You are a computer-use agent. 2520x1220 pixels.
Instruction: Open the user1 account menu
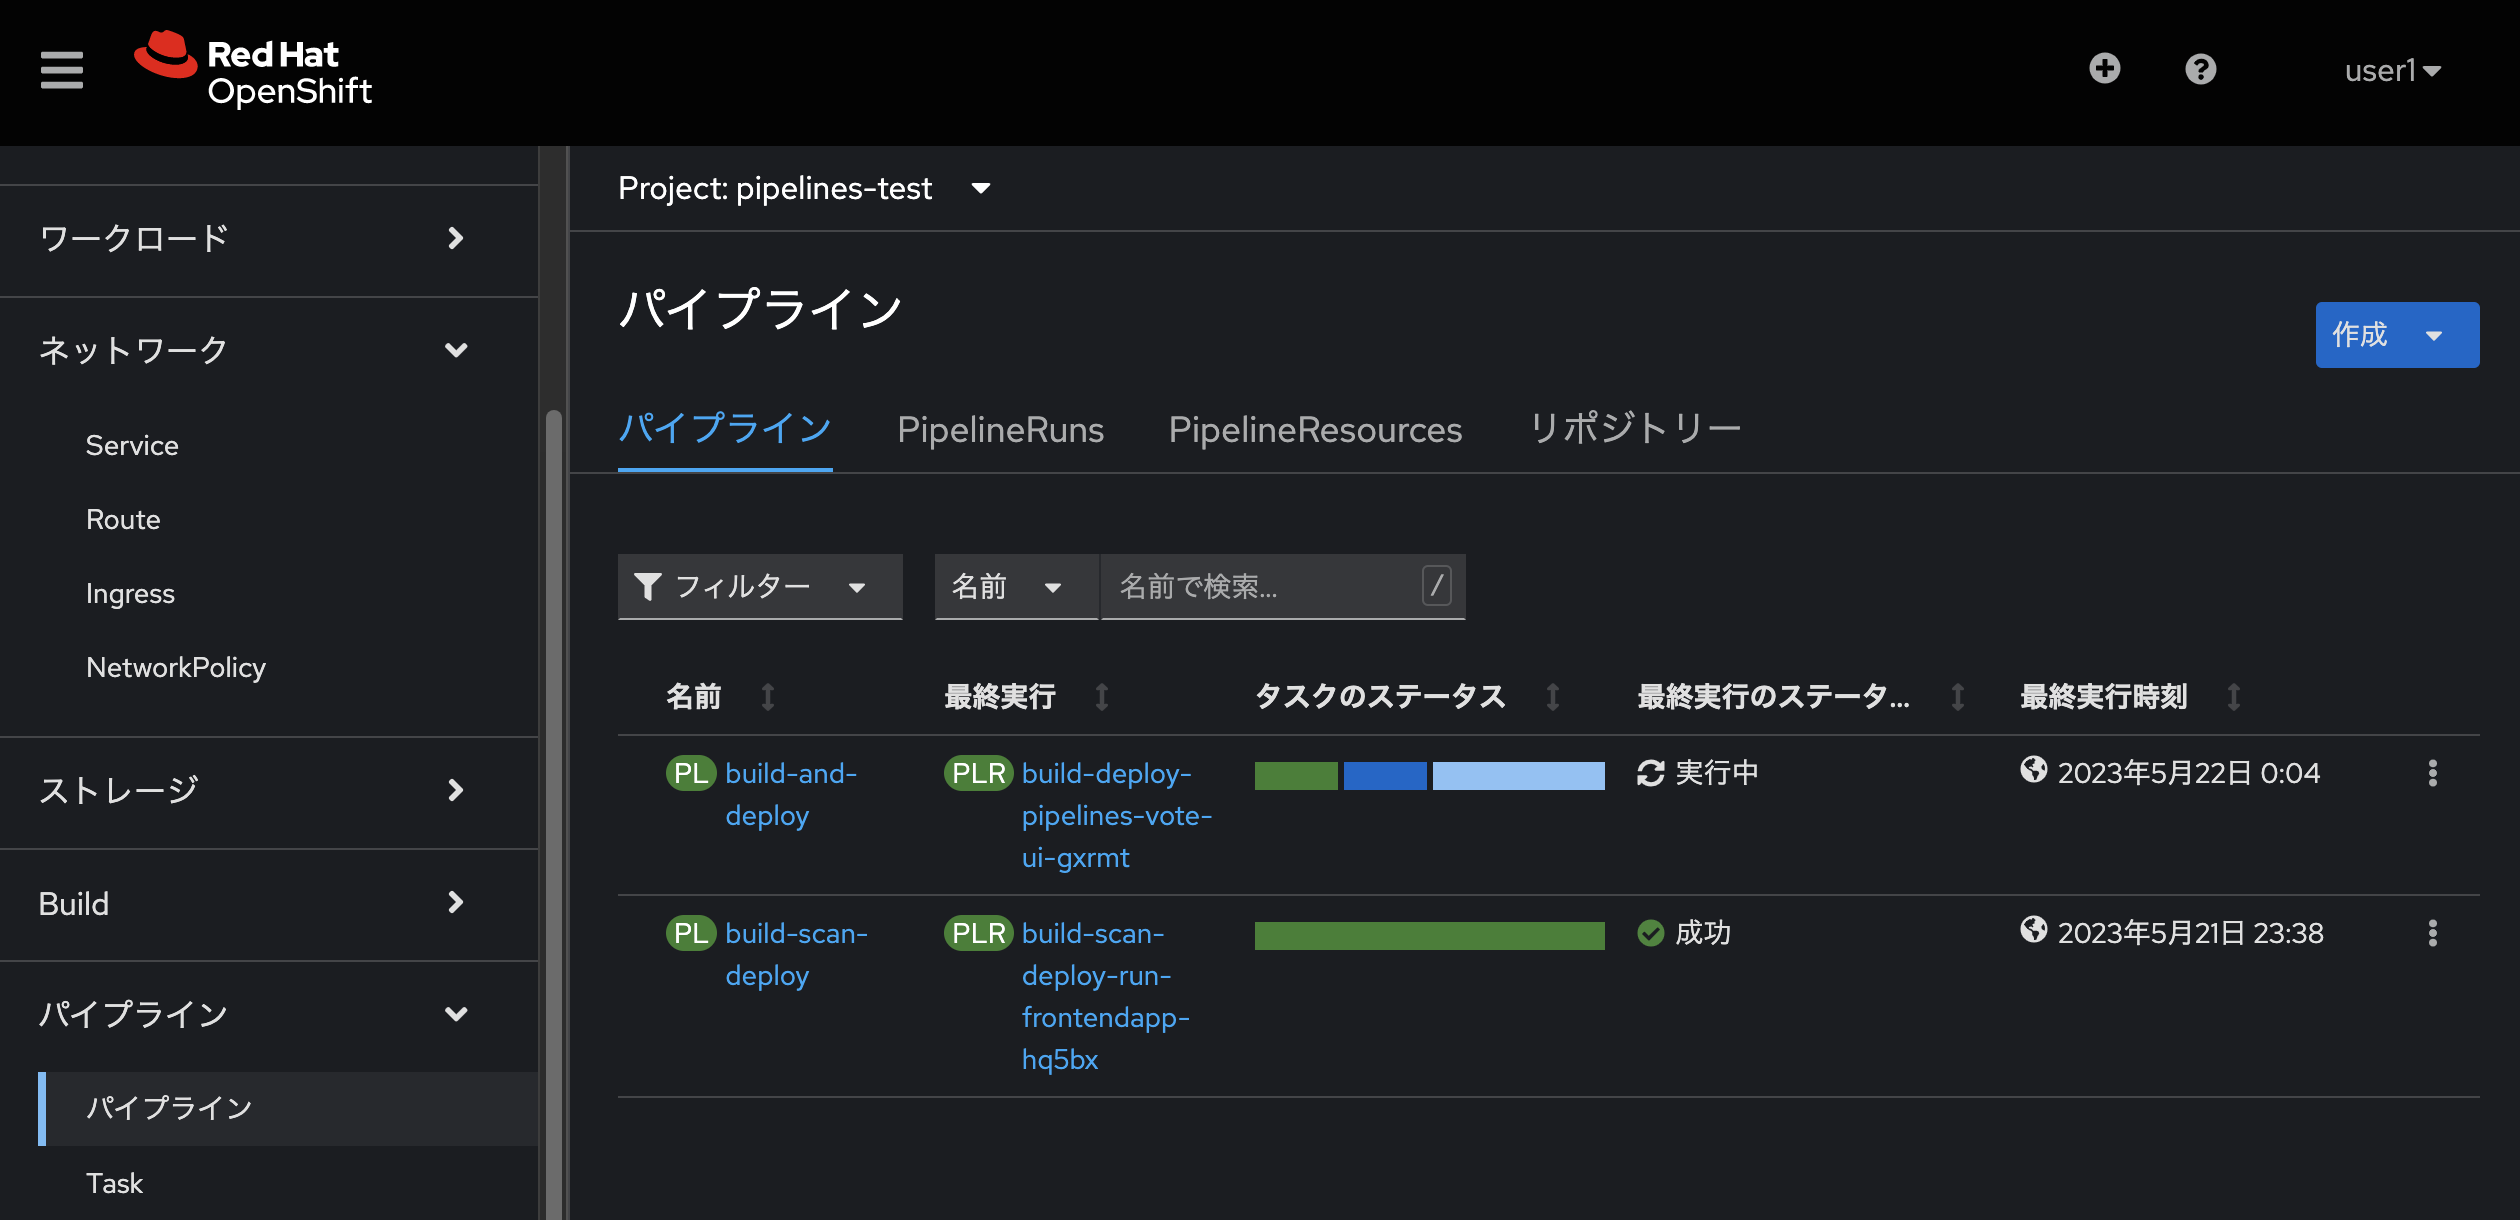(x=2393, y=70)
